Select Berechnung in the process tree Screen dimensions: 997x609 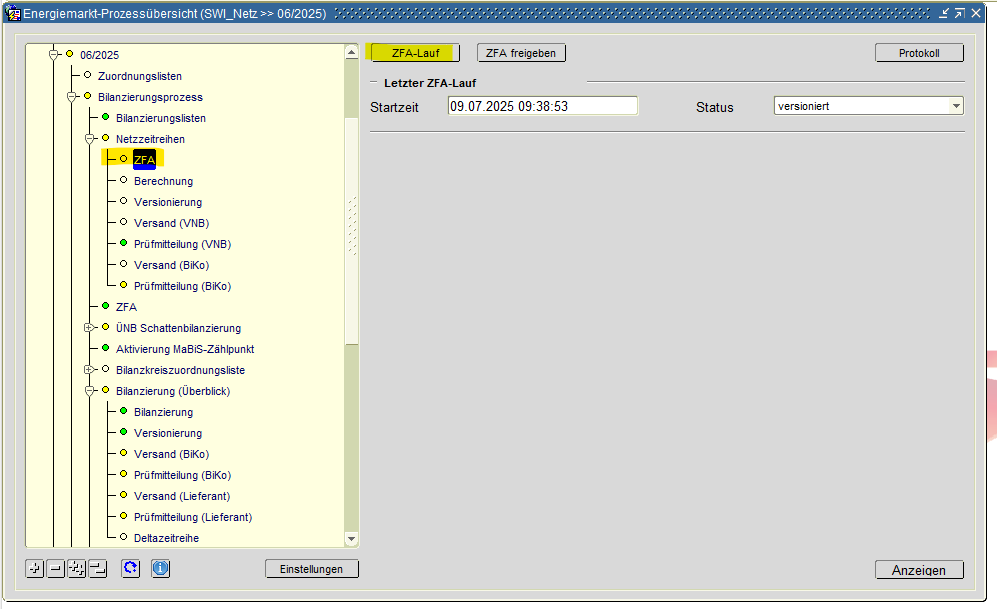click(x=163, y=181)
